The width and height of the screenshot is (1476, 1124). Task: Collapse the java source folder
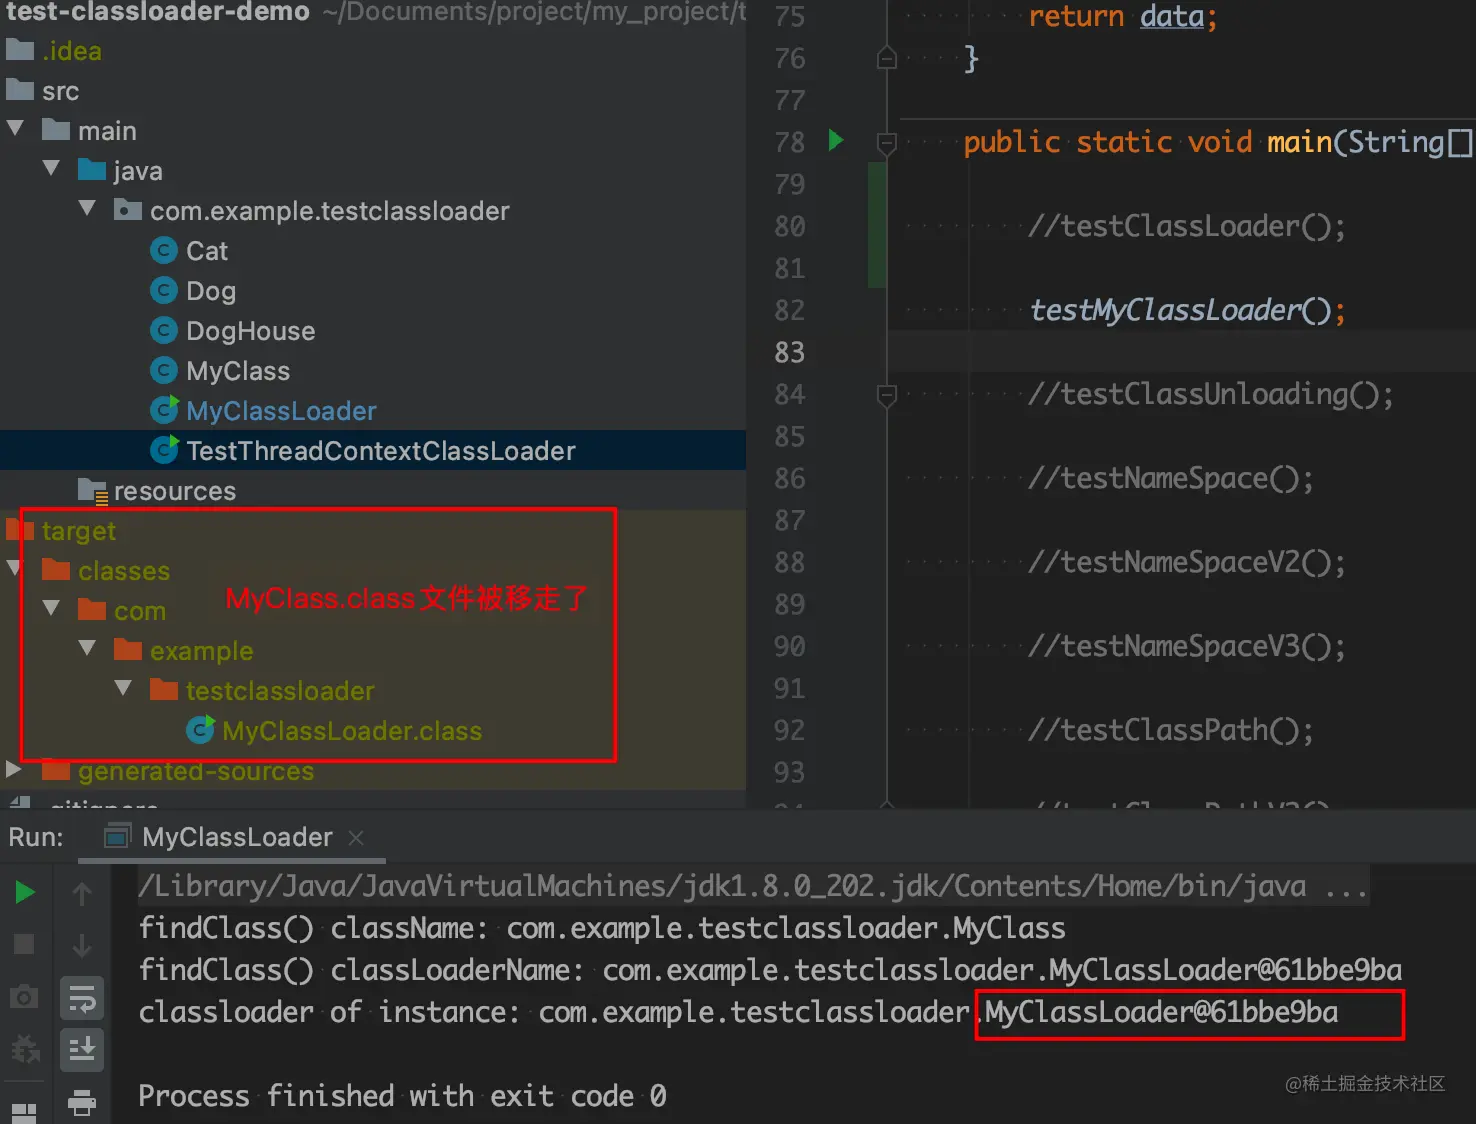click(52, 169)
